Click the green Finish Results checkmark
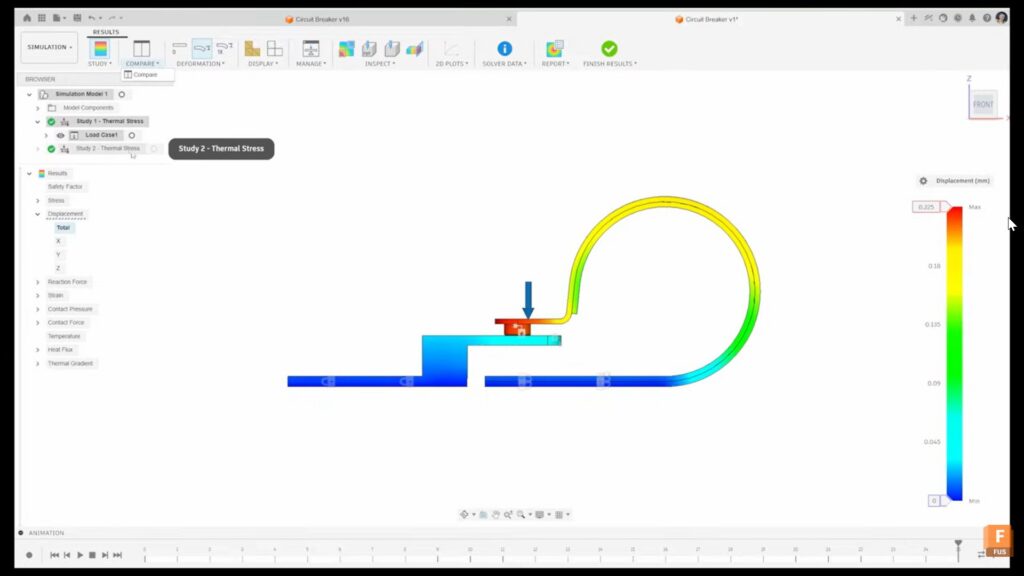Viewport: 1024px width, 576px height. point(609,49)
